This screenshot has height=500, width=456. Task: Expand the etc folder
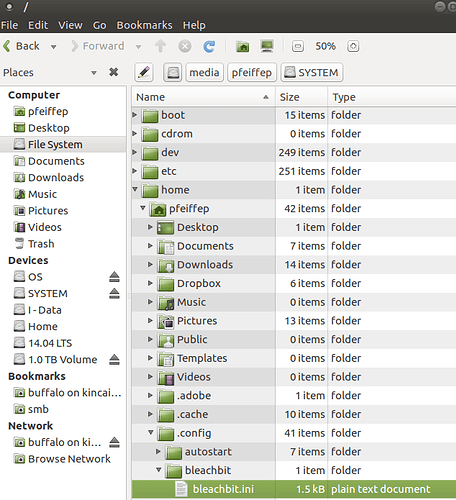click(135, 171)
